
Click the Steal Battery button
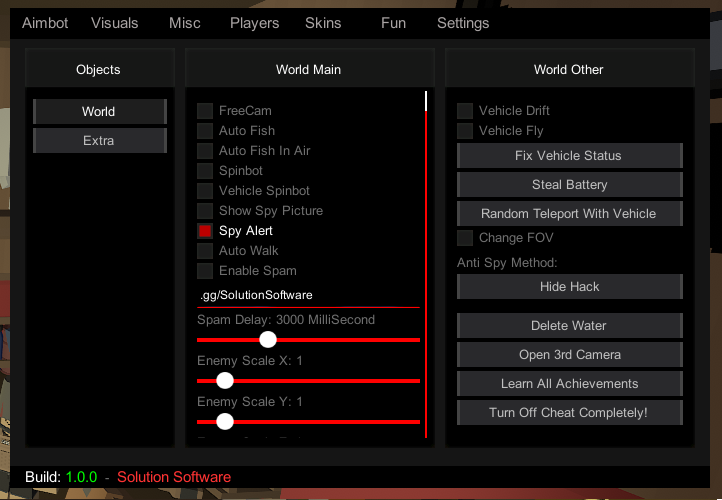[x=570, y=185]
